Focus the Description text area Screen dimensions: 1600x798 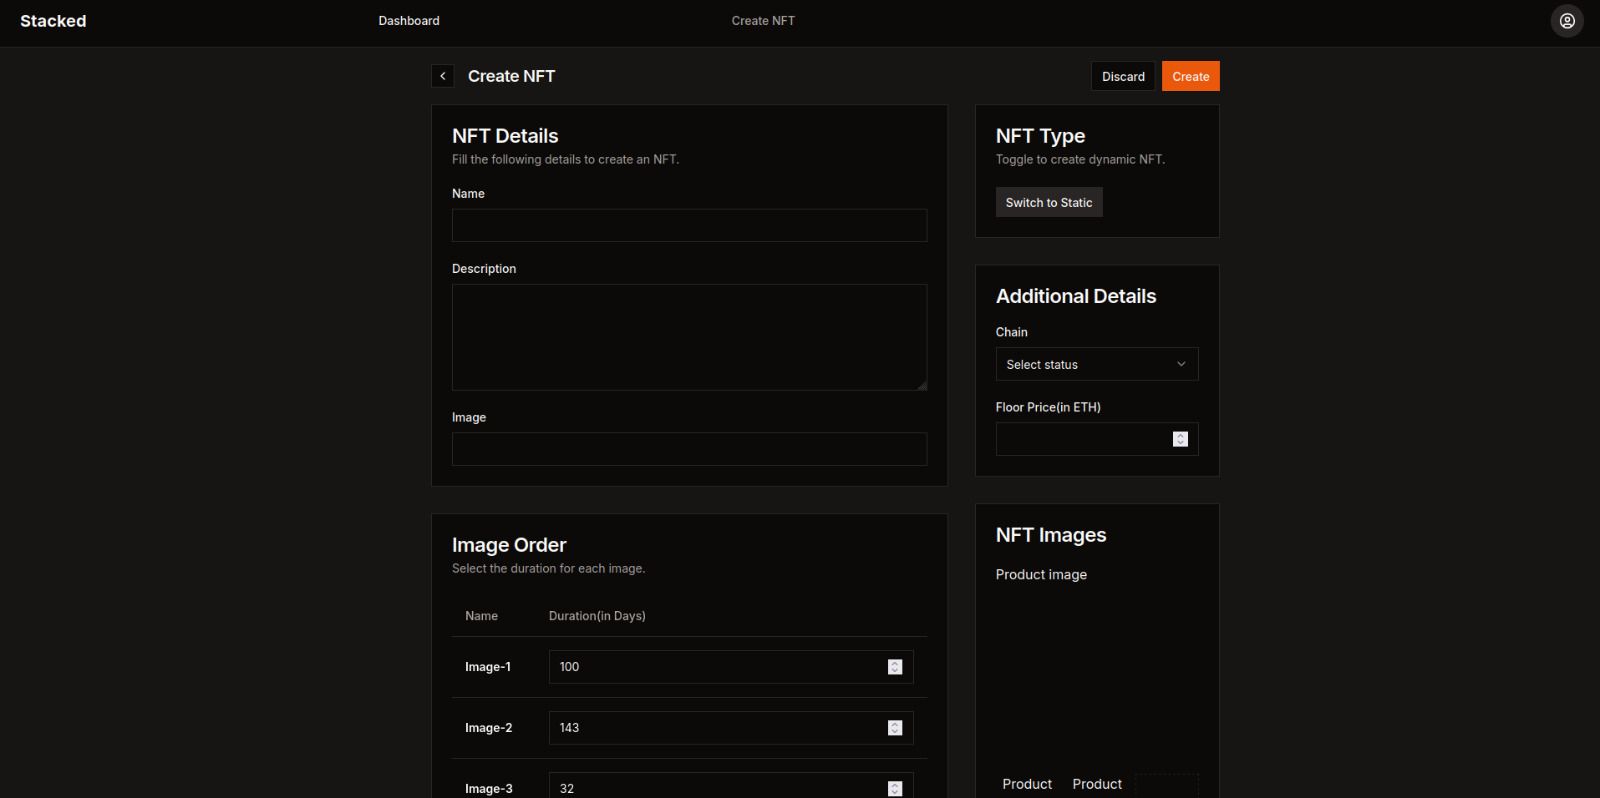click(689, 337)
